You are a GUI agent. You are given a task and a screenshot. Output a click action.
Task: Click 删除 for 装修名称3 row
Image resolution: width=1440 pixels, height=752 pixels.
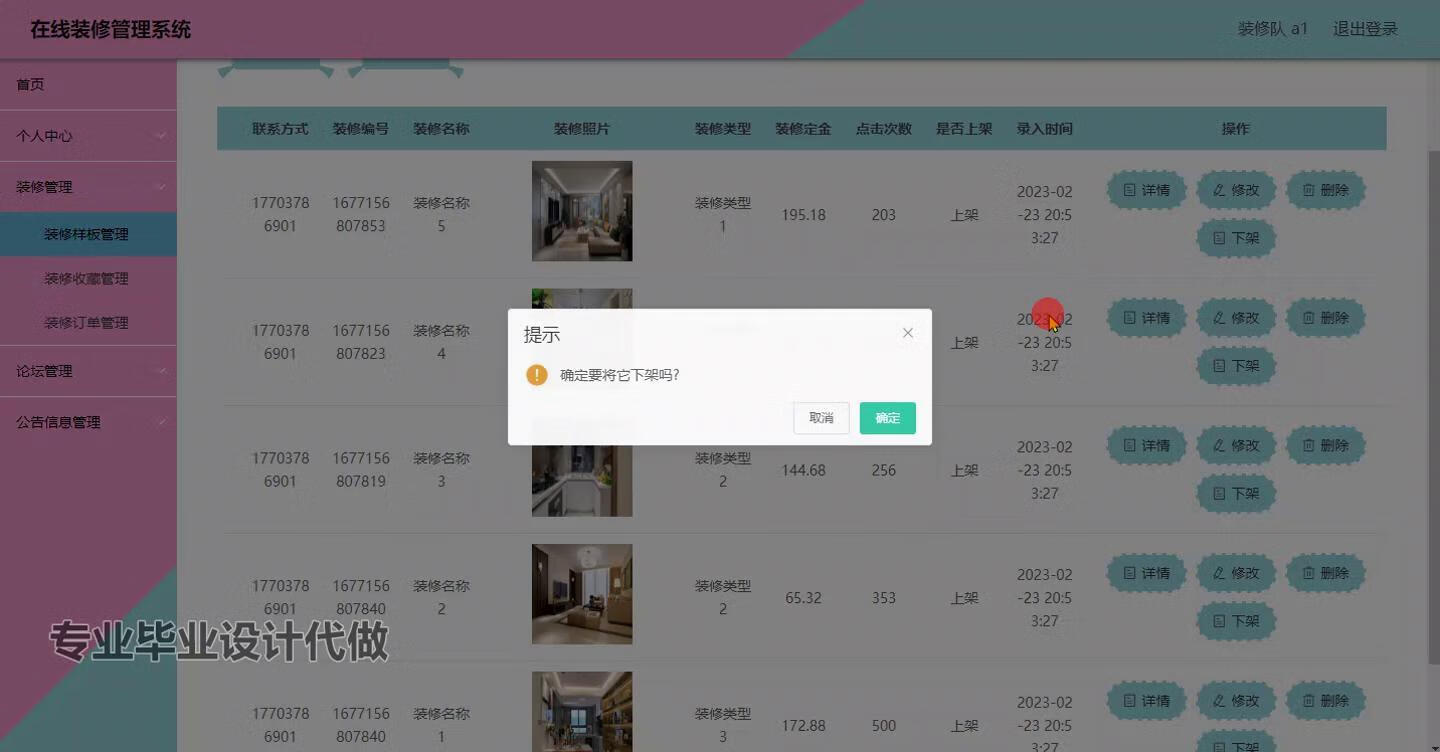click(1325, 446)
